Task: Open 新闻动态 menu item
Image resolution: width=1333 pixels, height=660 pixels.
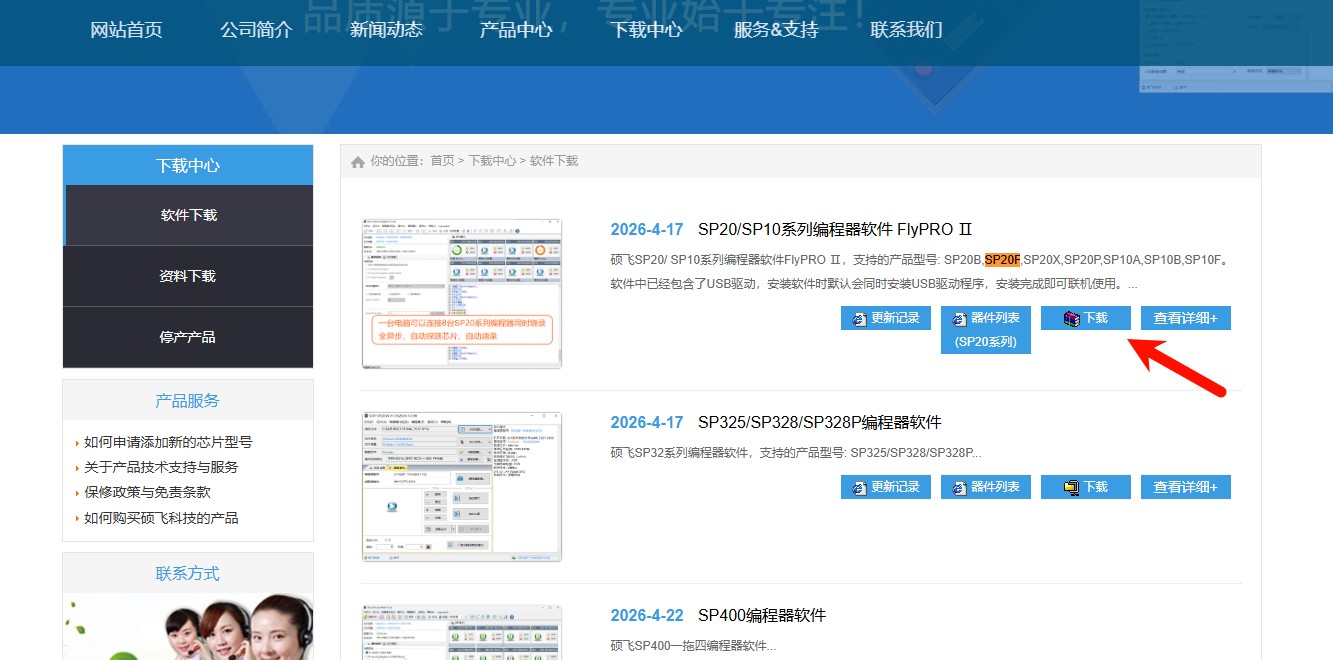Action: pyautogui.click(x=386, y=30)
